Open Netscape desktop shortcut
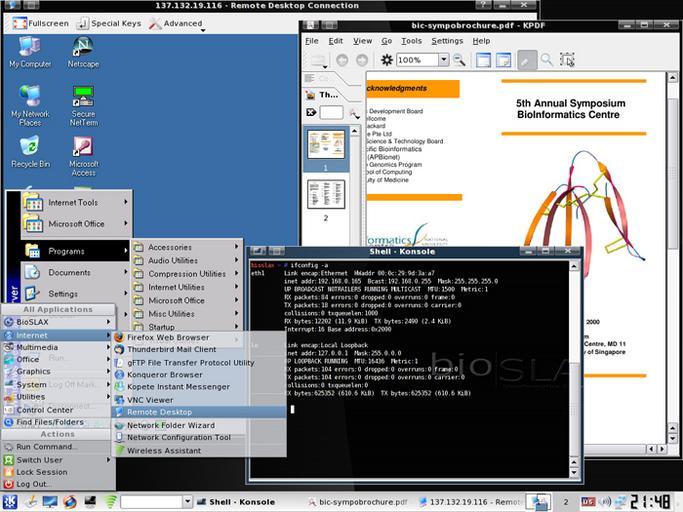Image resolution: width=683 pixels, height=512 pixels. 83,51
